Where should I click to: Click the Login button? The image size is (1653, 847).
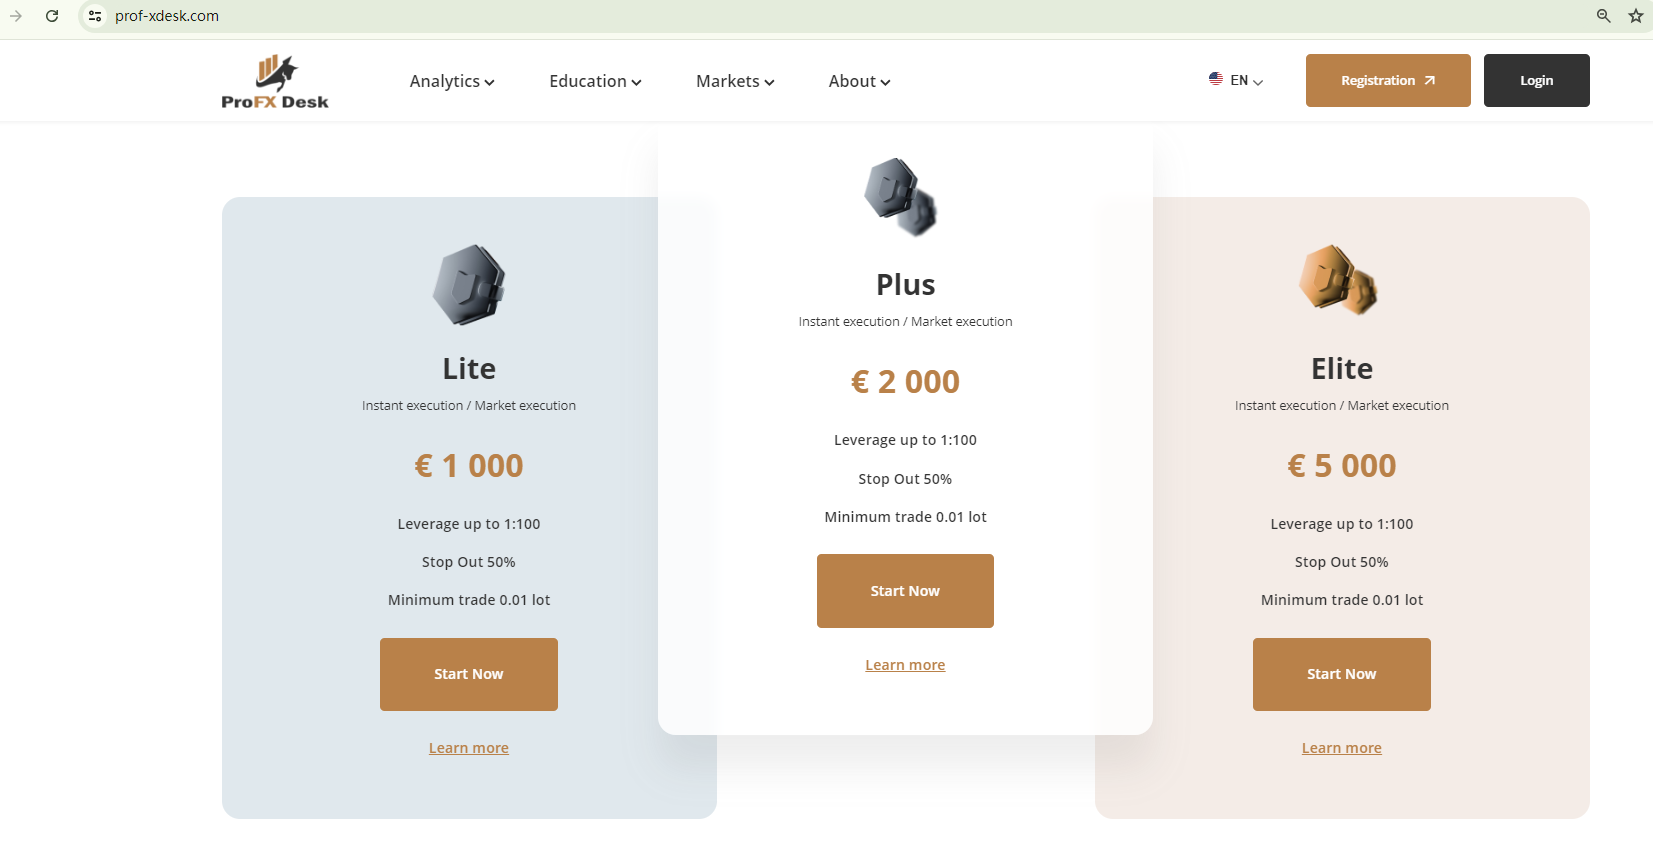[1536, 81]
